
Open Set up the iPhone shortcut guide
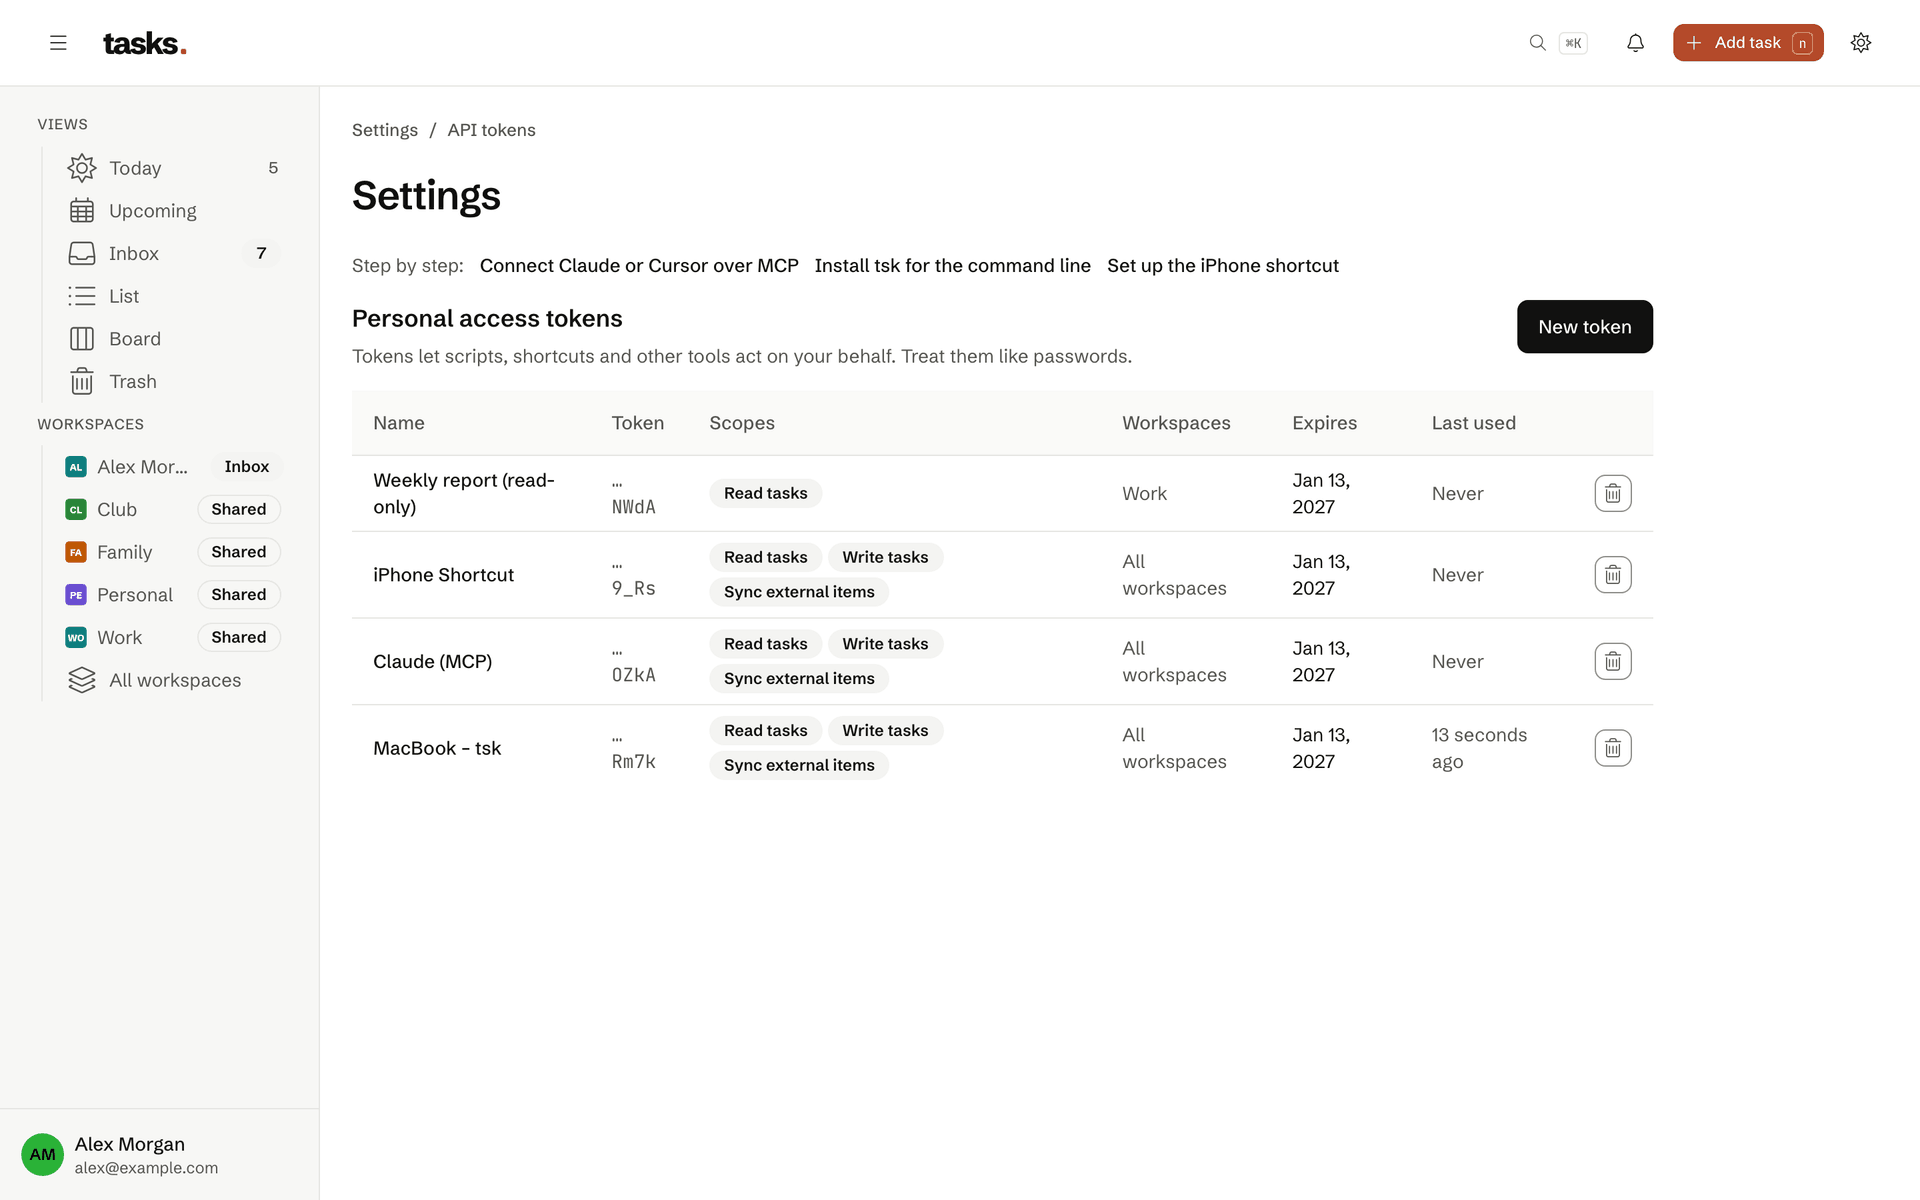click(1222, 266)
